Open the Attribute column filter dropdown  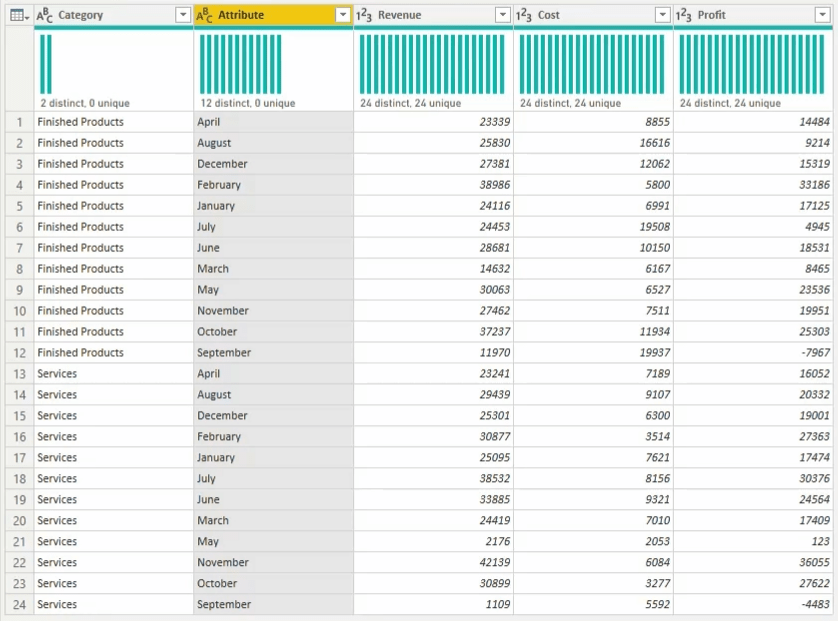[x=342, y=15]
